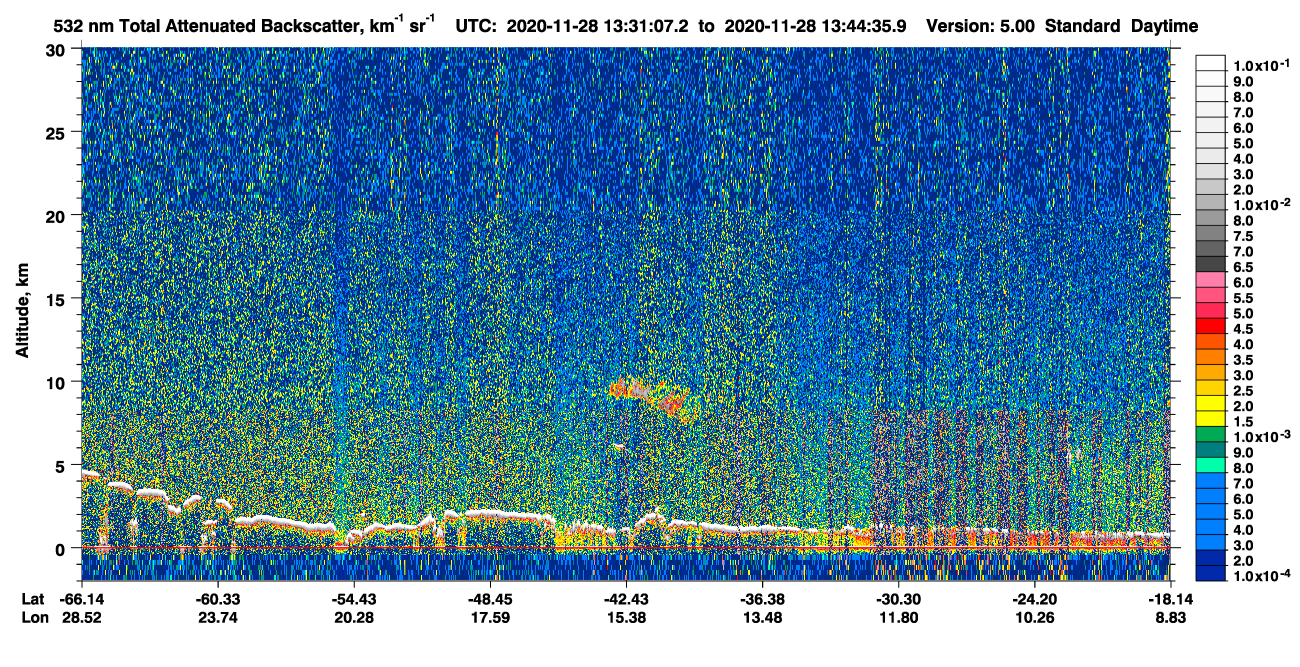1300x667 pixels.
Task: Click the golden swatch beside the 2.5 label
Action: coord(1211,386)
